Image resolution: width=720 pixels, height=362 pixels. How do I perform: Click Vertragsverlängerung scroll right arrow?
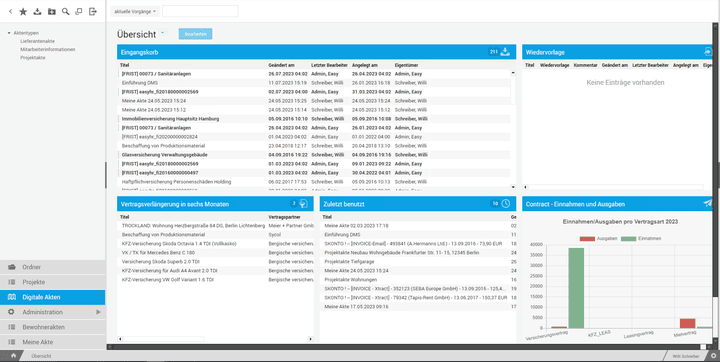310,339
